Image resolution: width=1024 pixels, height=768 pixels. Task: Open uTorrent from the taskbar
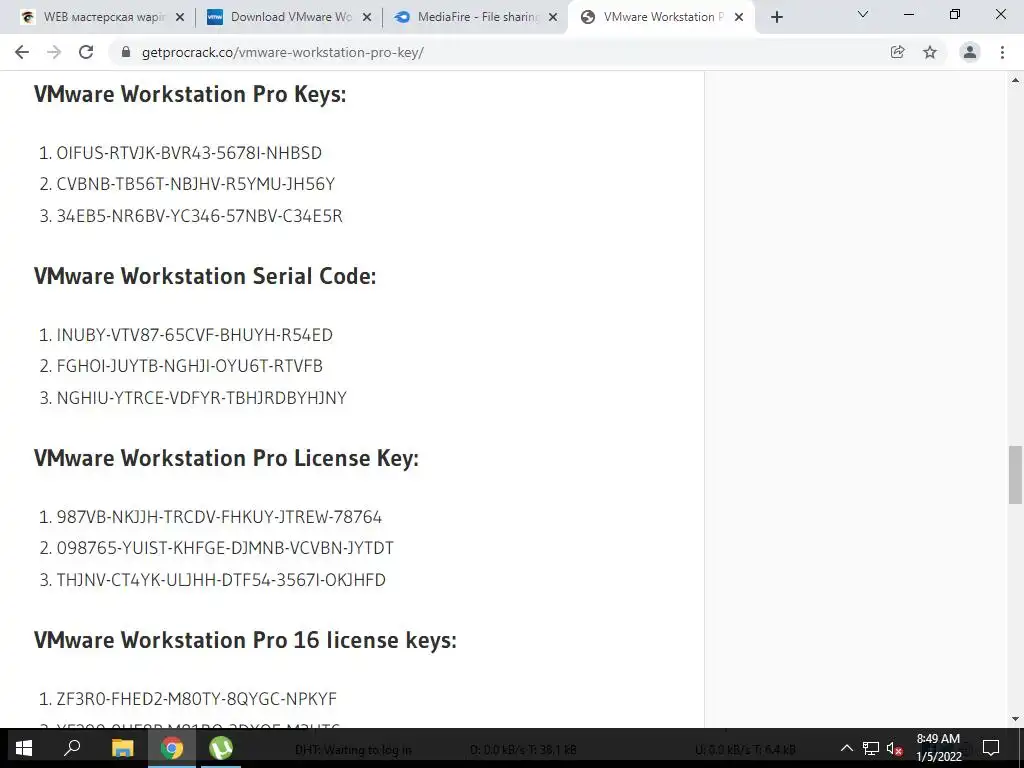[221, 748]
